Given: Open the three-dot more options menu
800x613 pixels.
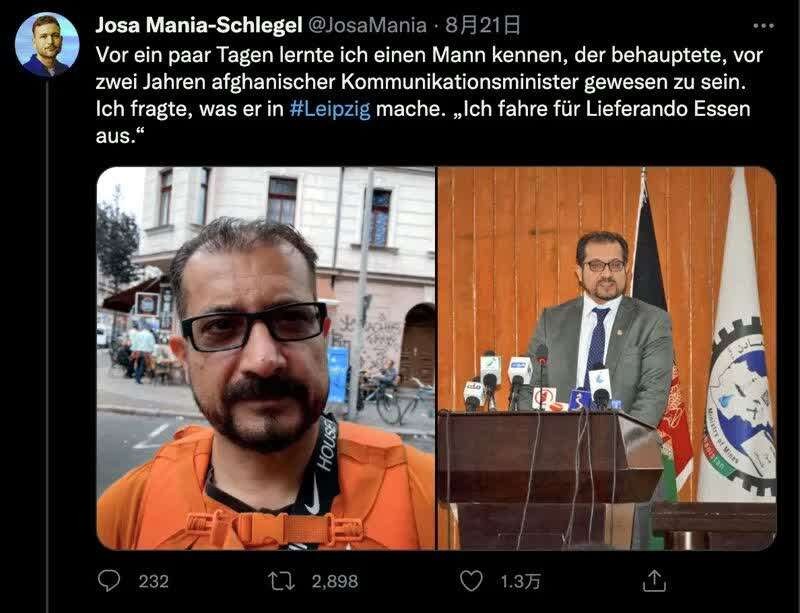Looking at the screenshot, I should click(763, 26).
